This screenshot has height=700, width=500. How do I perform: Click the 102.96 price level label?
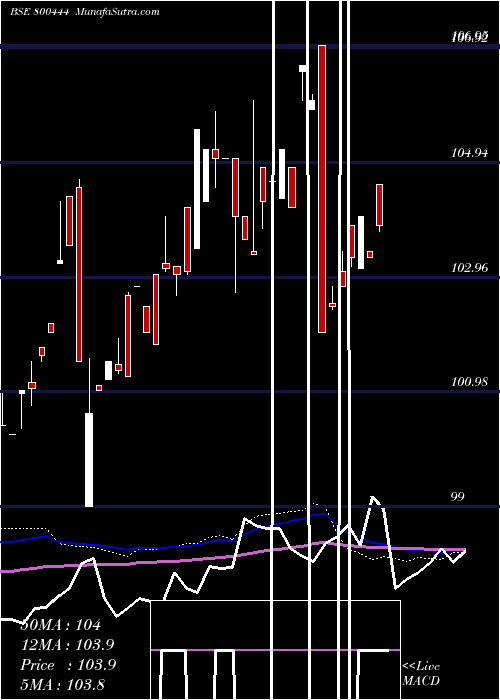click(470, 268)
